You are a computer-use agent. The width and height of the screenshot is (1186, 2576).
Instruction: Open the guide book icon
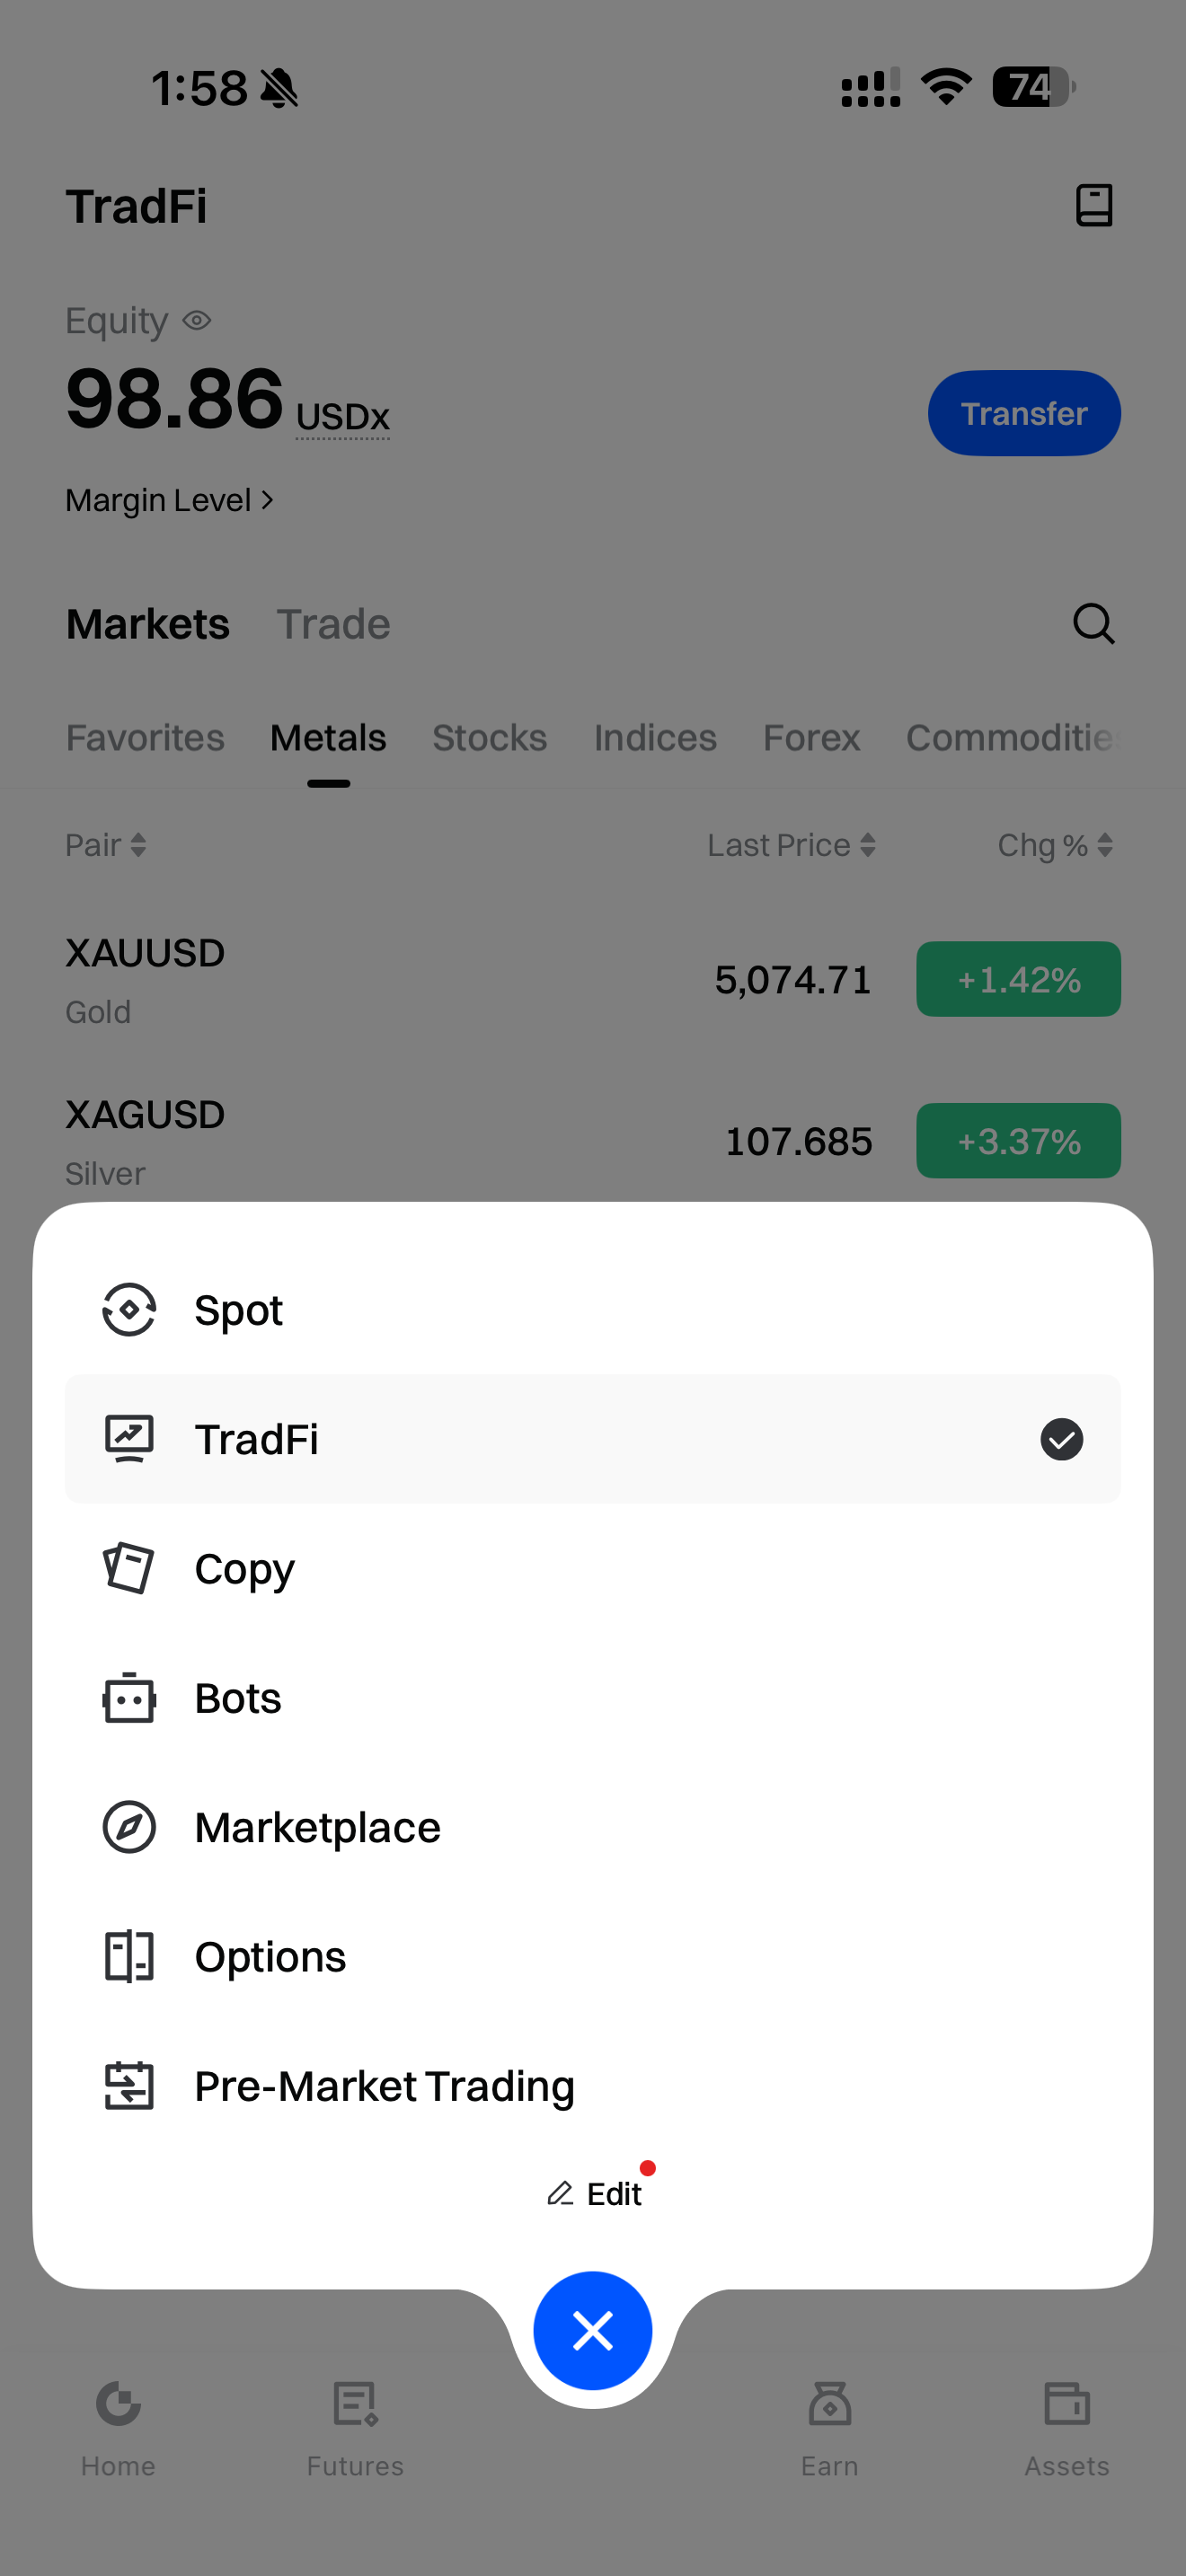tap(1093, 206)
